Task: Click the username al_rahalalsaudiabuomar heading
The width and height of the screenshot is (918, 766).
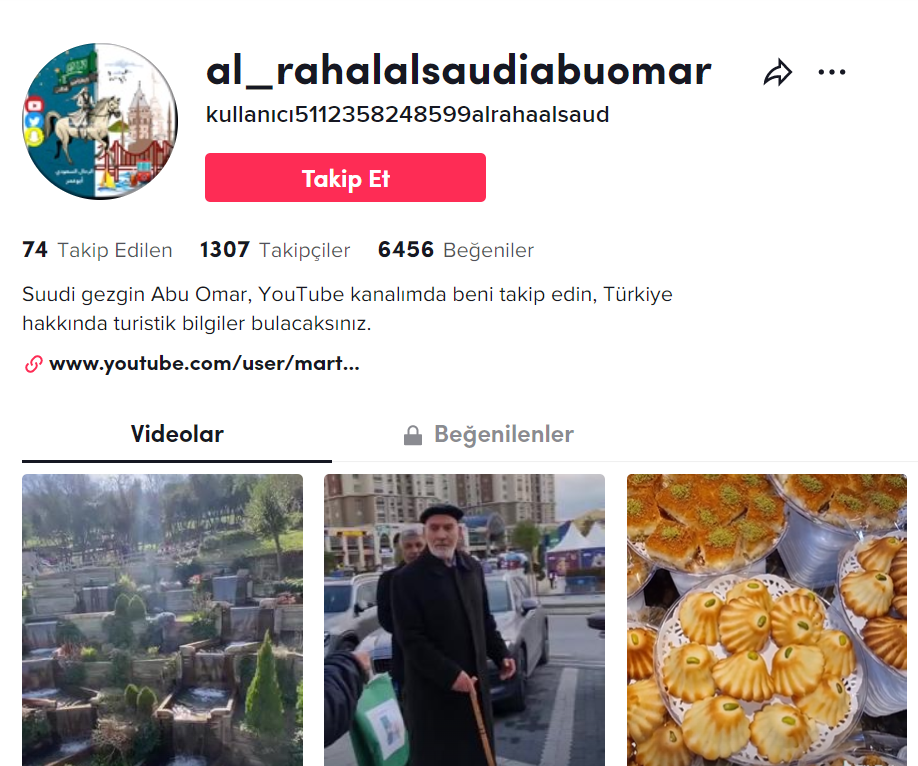Action: (x=458, y=71)
